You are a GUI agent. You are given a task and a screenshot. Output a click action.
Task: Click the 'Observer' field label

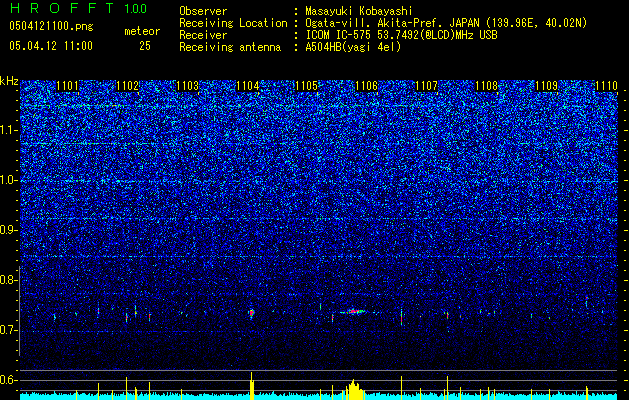(x=203, y=11)
